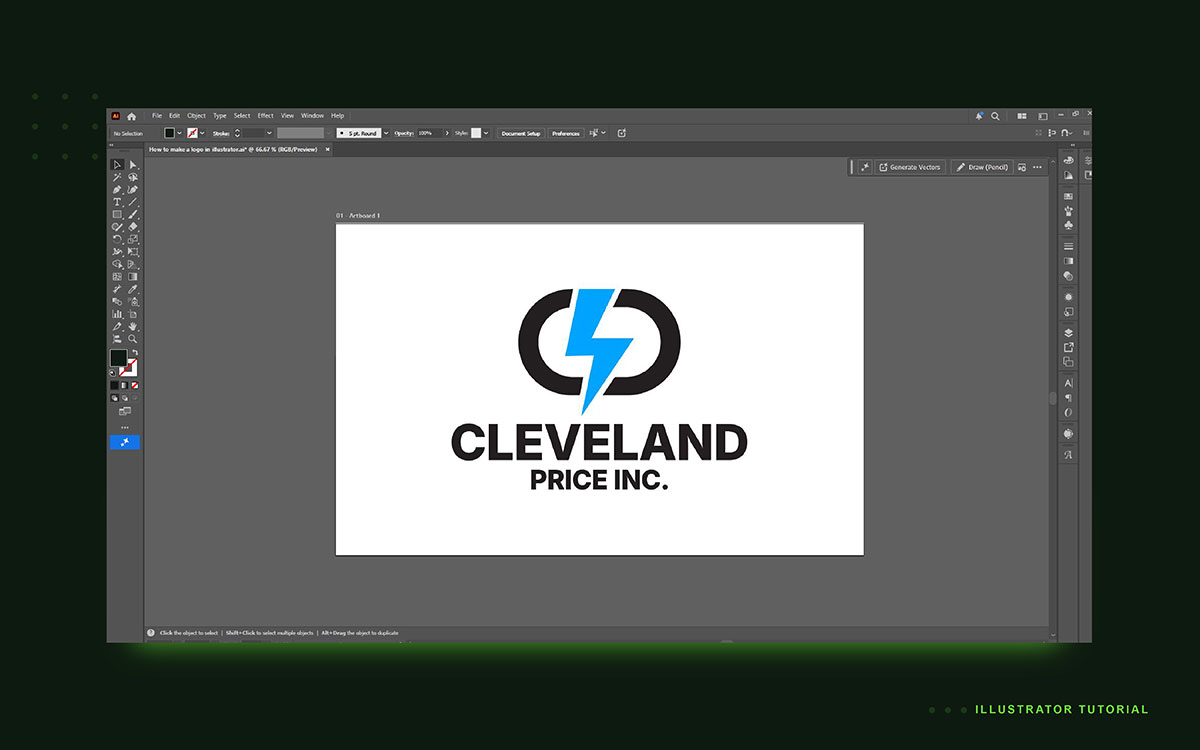This screenshot has height=750, width=1200.
Task: Click the Preferences button
Action: click(565, 133)
